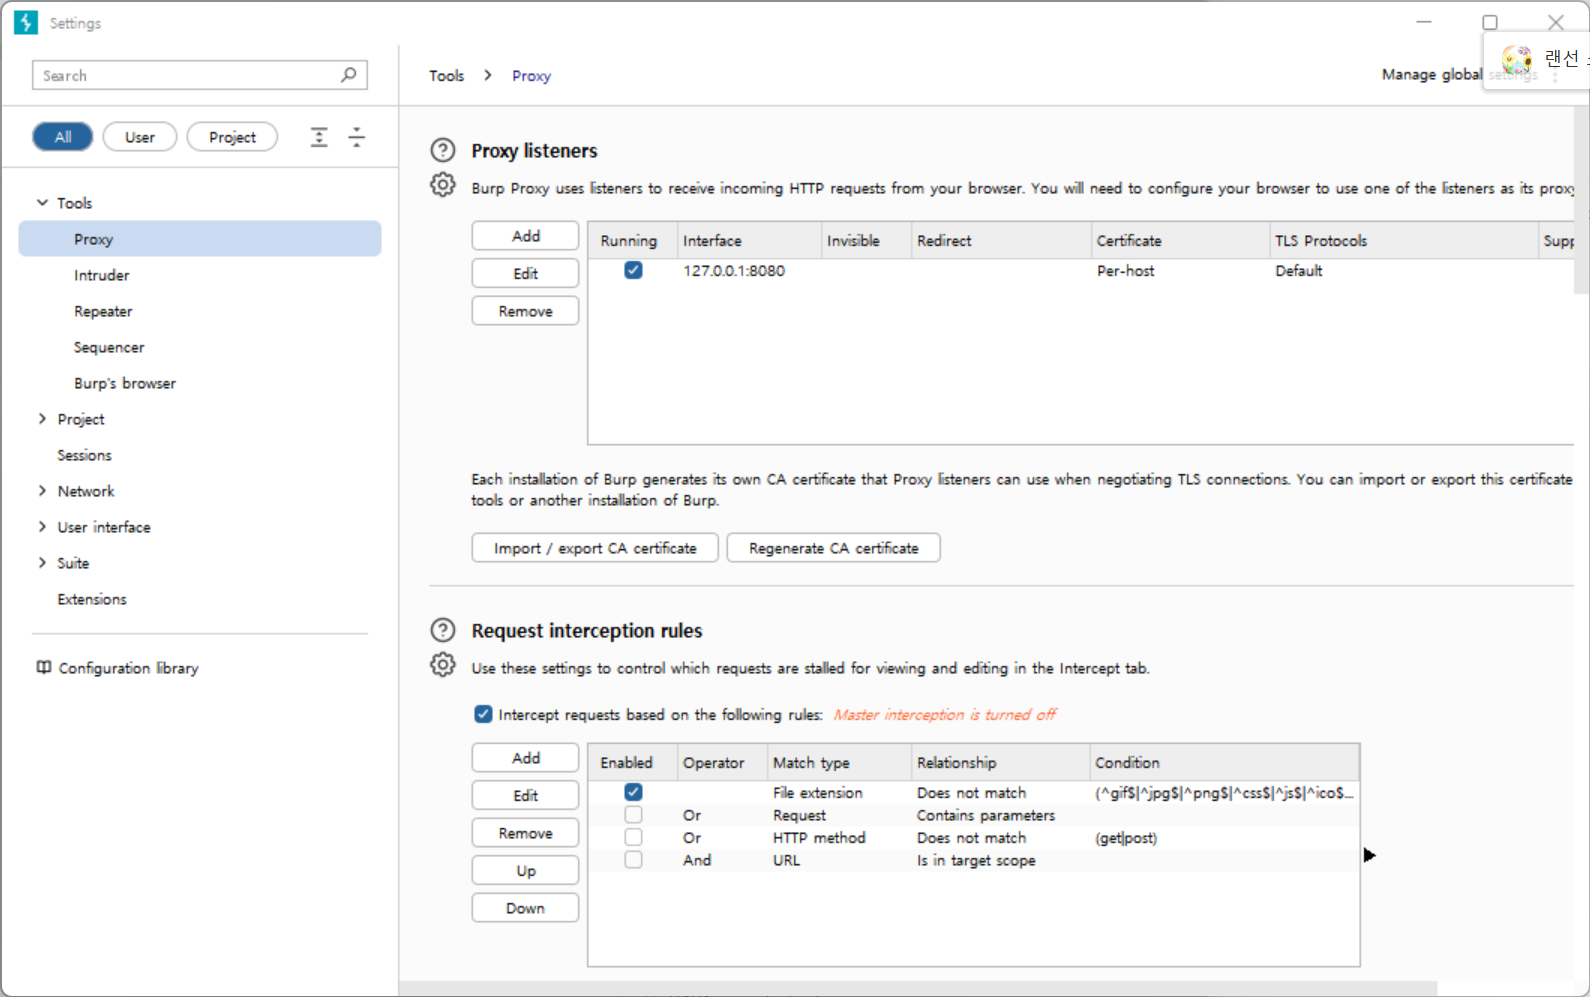Disable the File extension rule checkbox
The width and height of the screenshot is (1590, 997).
tap(633, 792)
